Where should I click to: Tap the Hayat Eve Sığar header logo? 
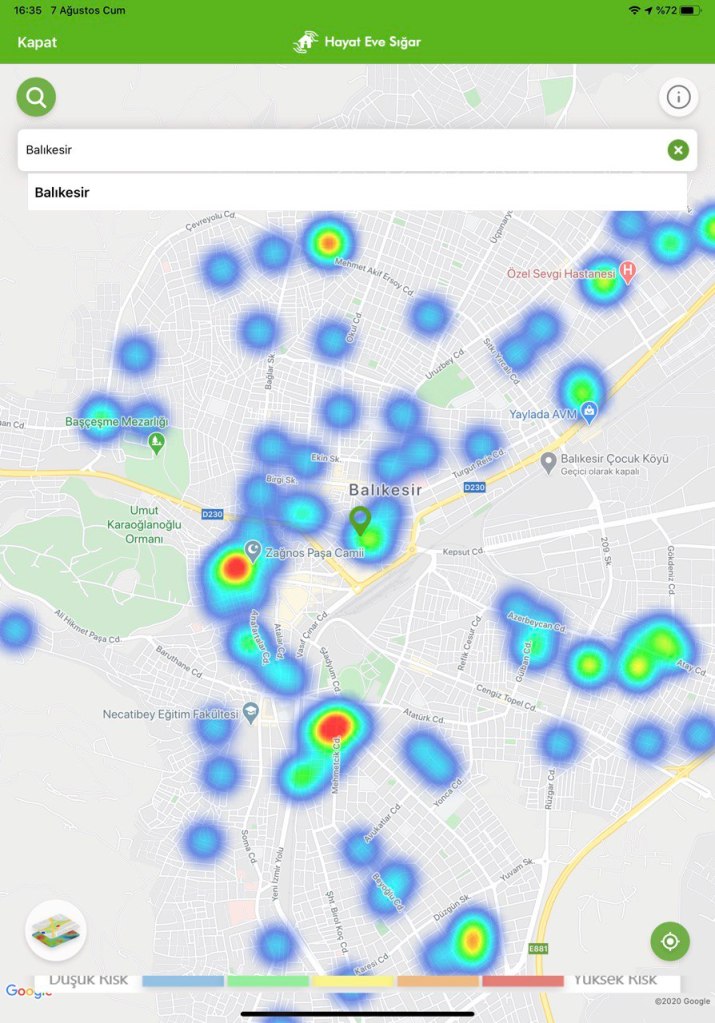pyautogui.click(x=357, y=42)
